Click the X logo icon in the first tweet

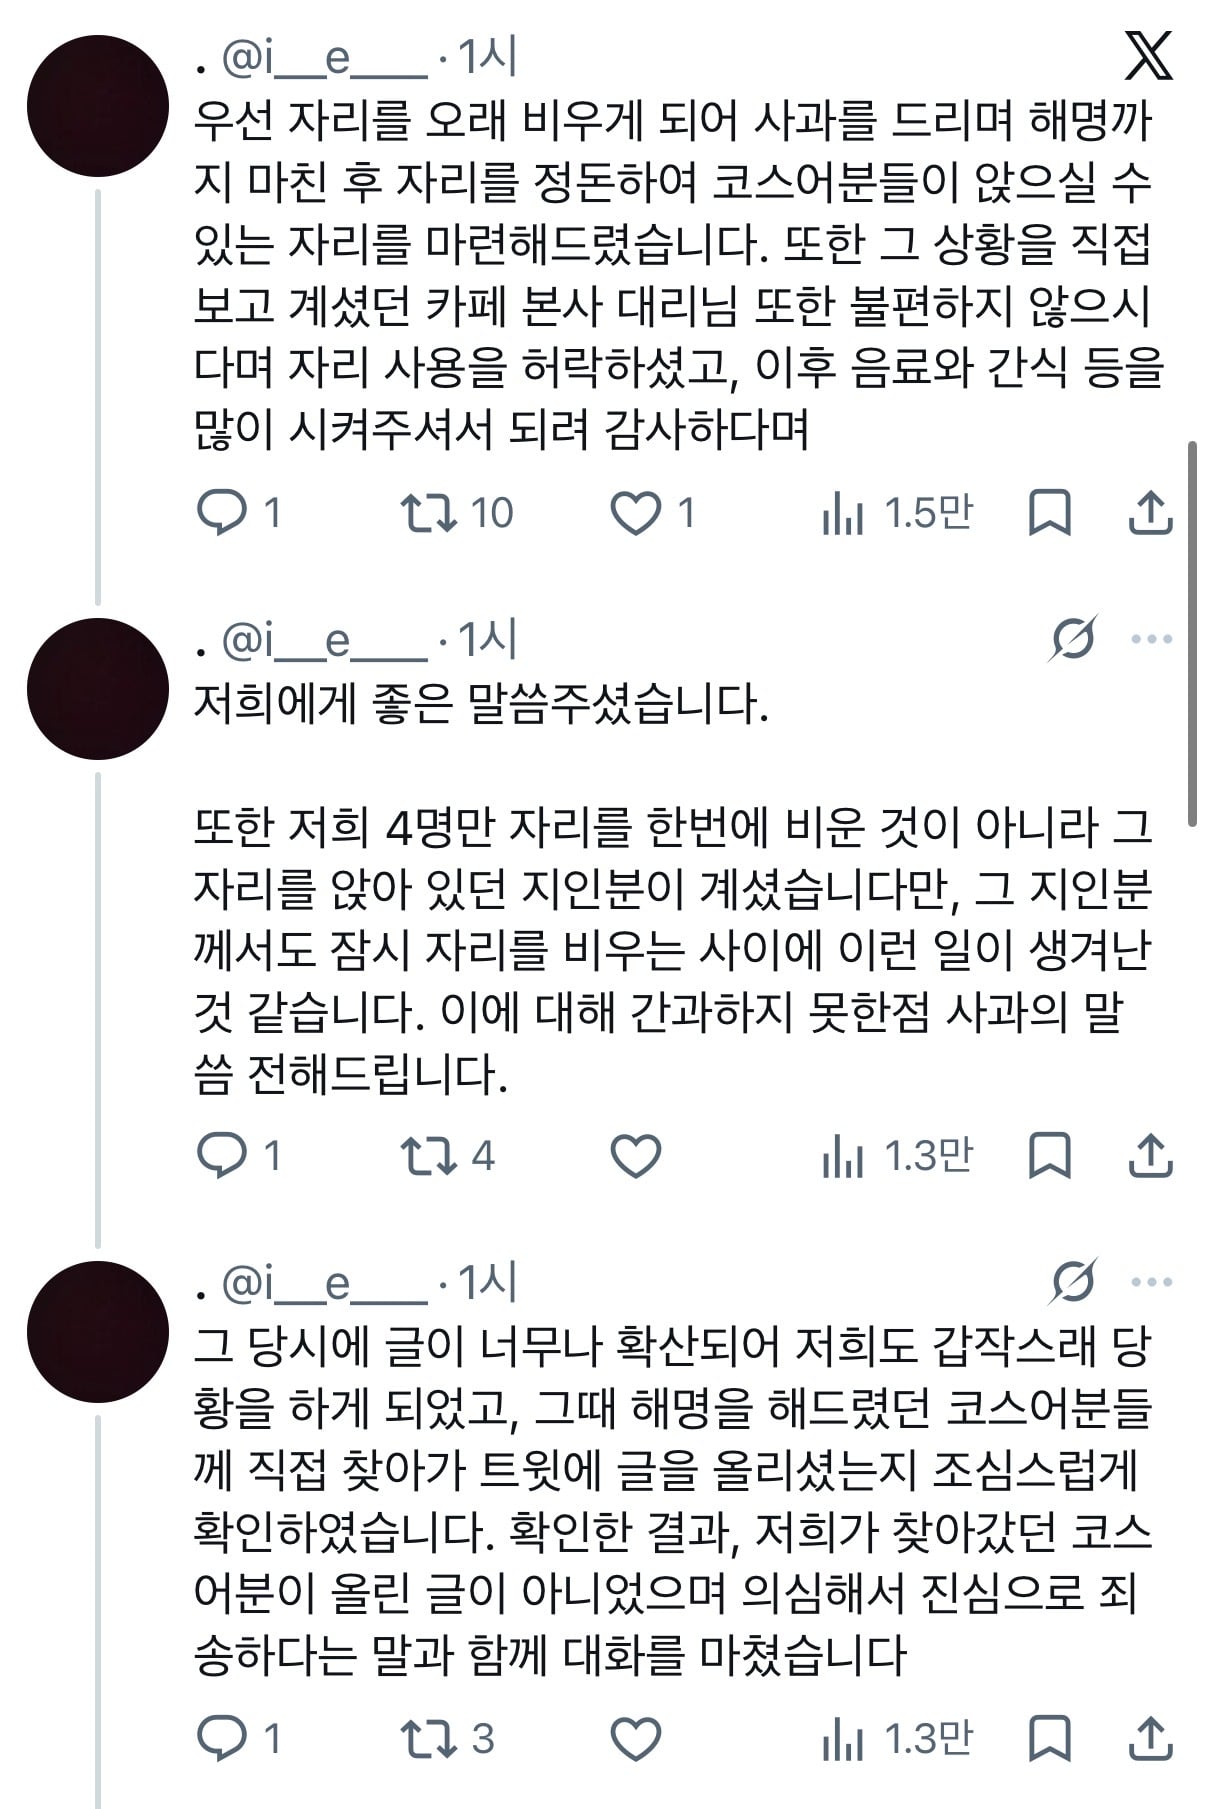1148,56
